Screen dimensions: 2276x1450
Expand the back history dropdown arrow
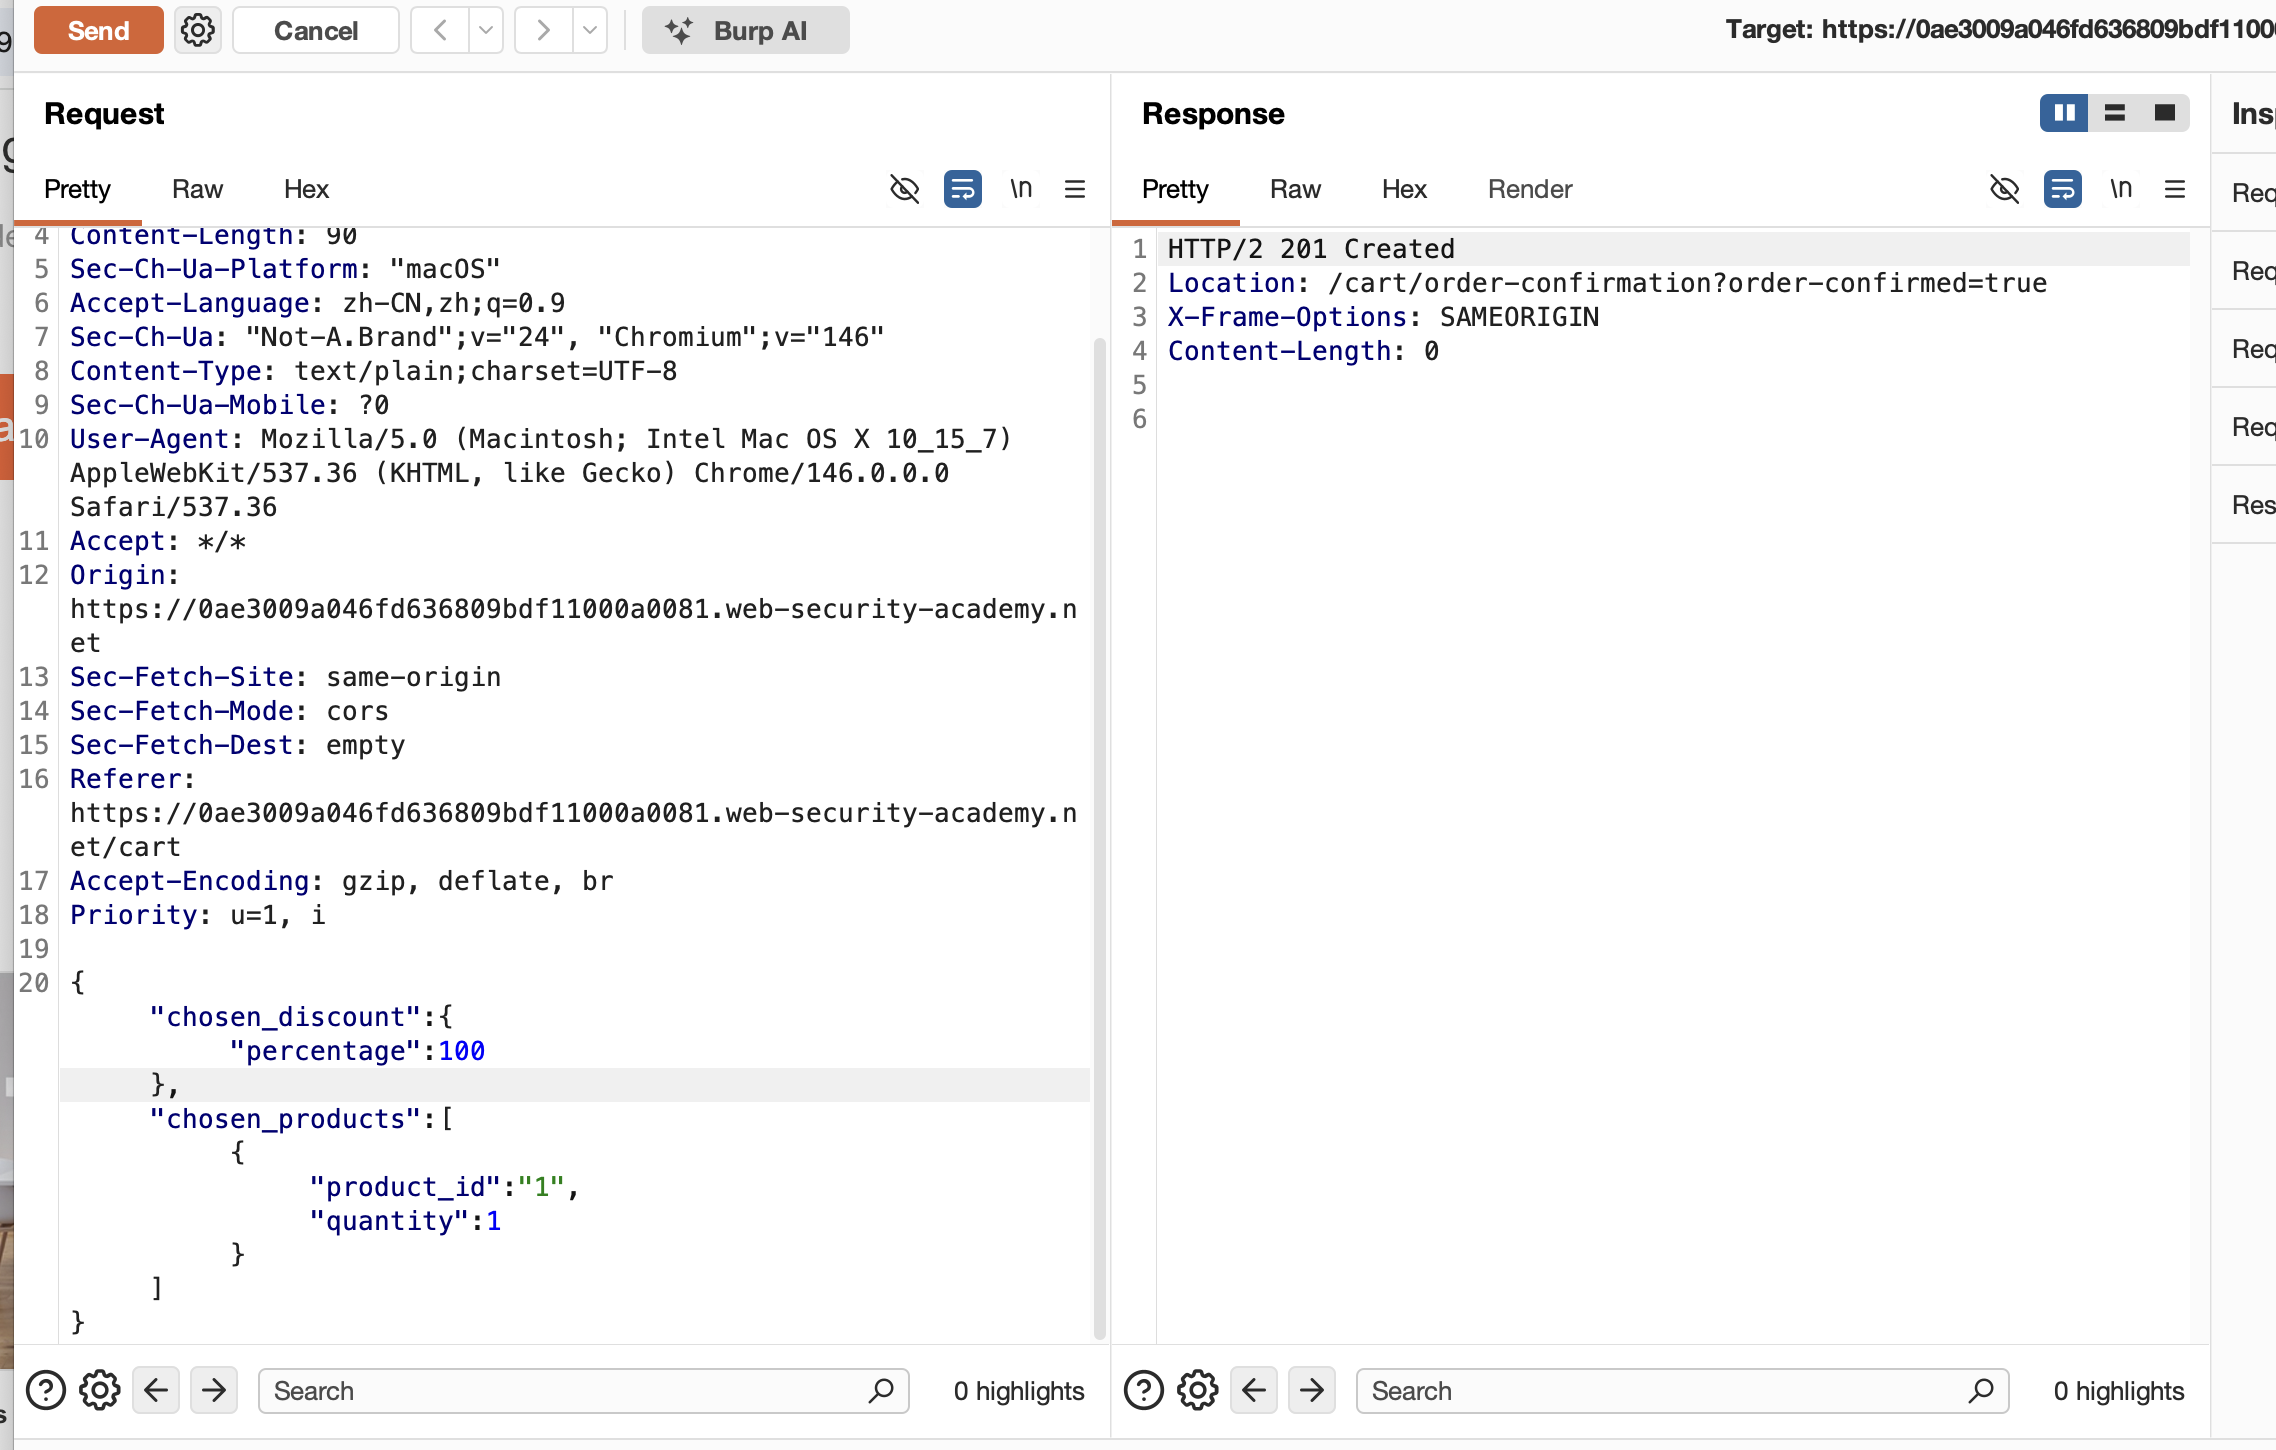[x=486, y=30]
